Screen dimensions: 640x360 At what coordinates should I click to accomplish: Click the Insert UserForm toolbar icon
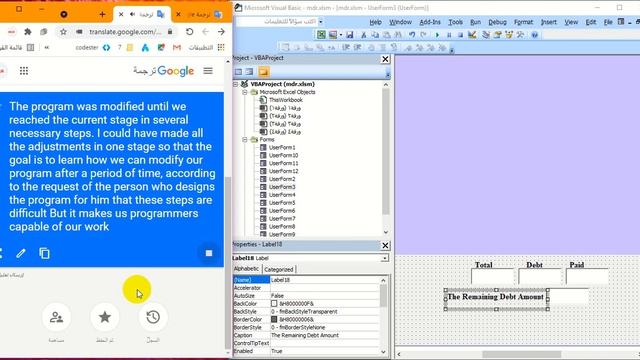click(x=333, y=35)
